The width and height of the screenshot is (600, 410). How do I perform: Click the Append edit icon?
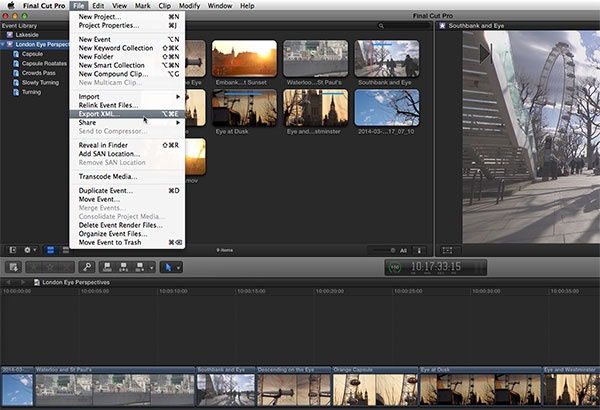tap(140, 267)
